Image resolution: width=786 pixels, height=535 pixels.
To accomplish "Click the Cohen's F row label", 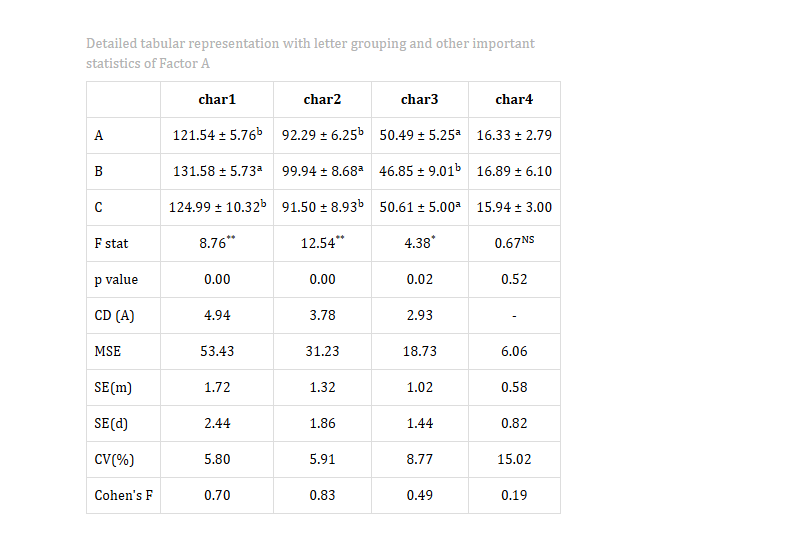I will (124, 495).
